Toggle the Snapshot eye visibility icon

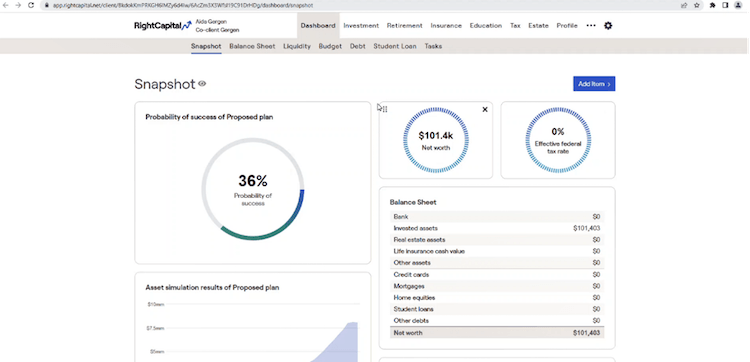pyautogui.click(x=202, y=84)
